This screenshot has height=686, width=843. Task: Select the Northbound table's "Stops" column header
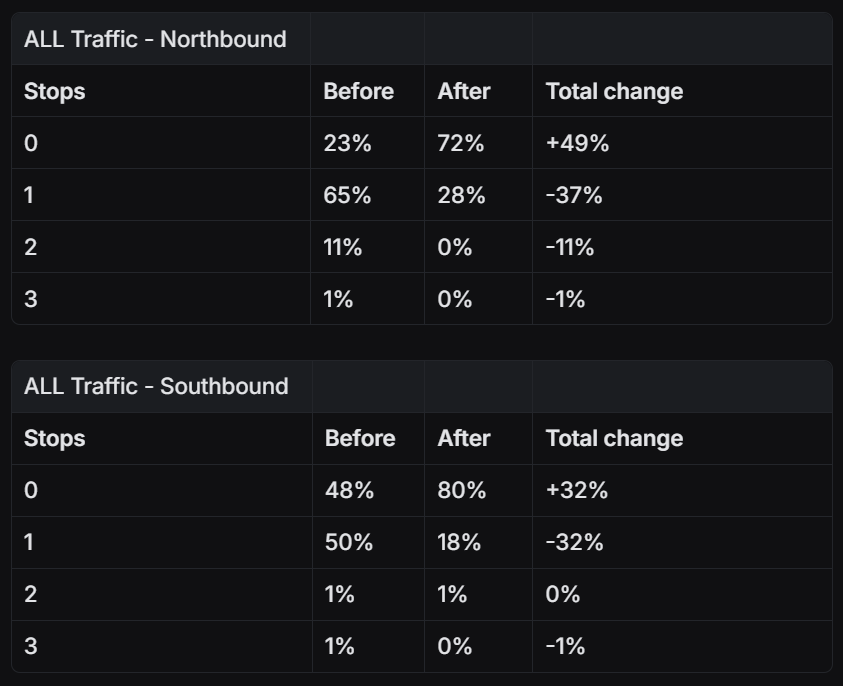pyautogui.click(x=55, y=91)
